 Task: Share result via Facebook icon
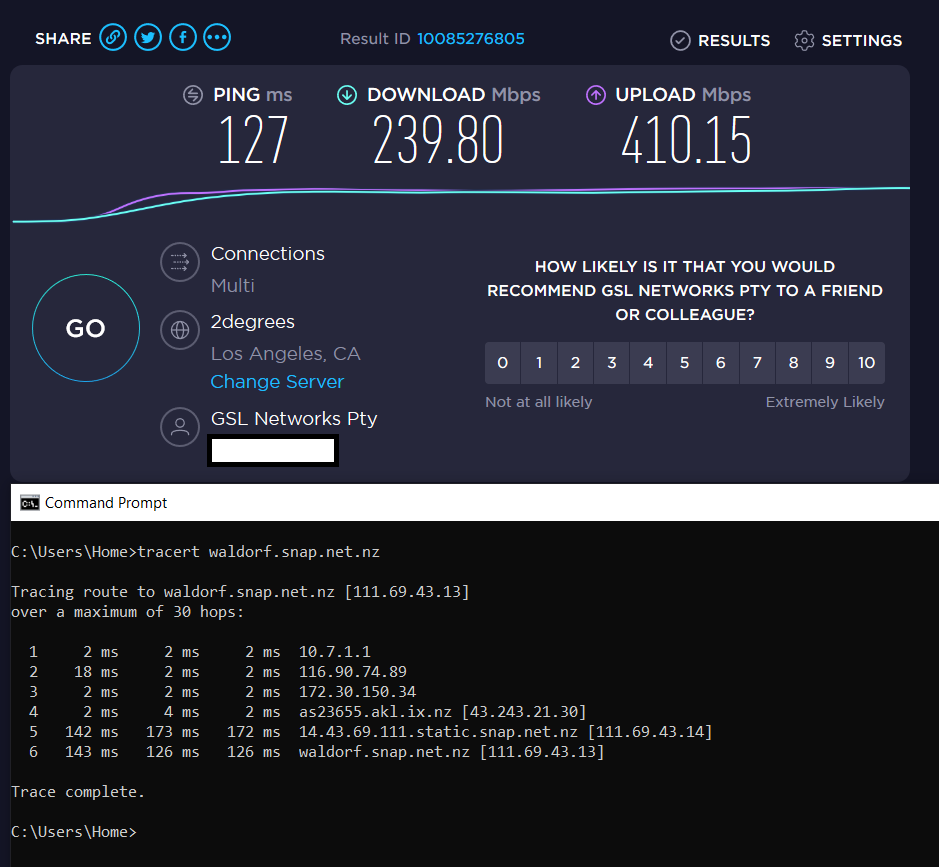pyautogui.click(x=182, y=39)
